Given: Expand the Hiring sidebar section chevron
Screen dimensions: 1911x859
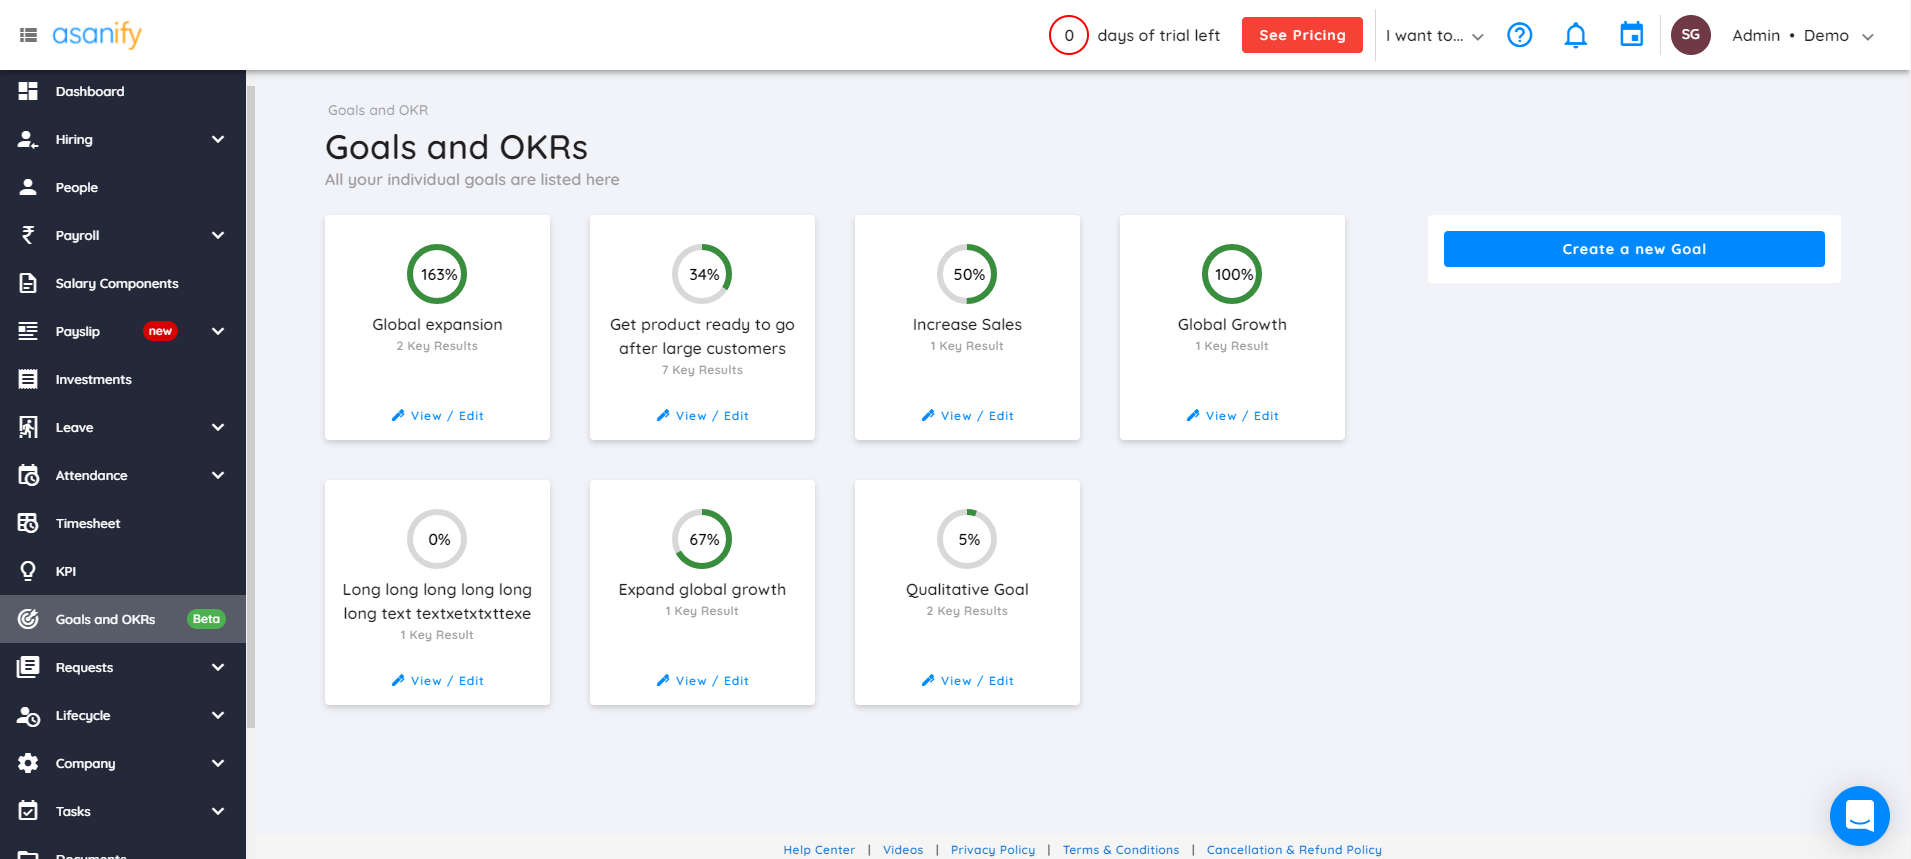Looking at the screenshot, I should (x=218, y=139).
